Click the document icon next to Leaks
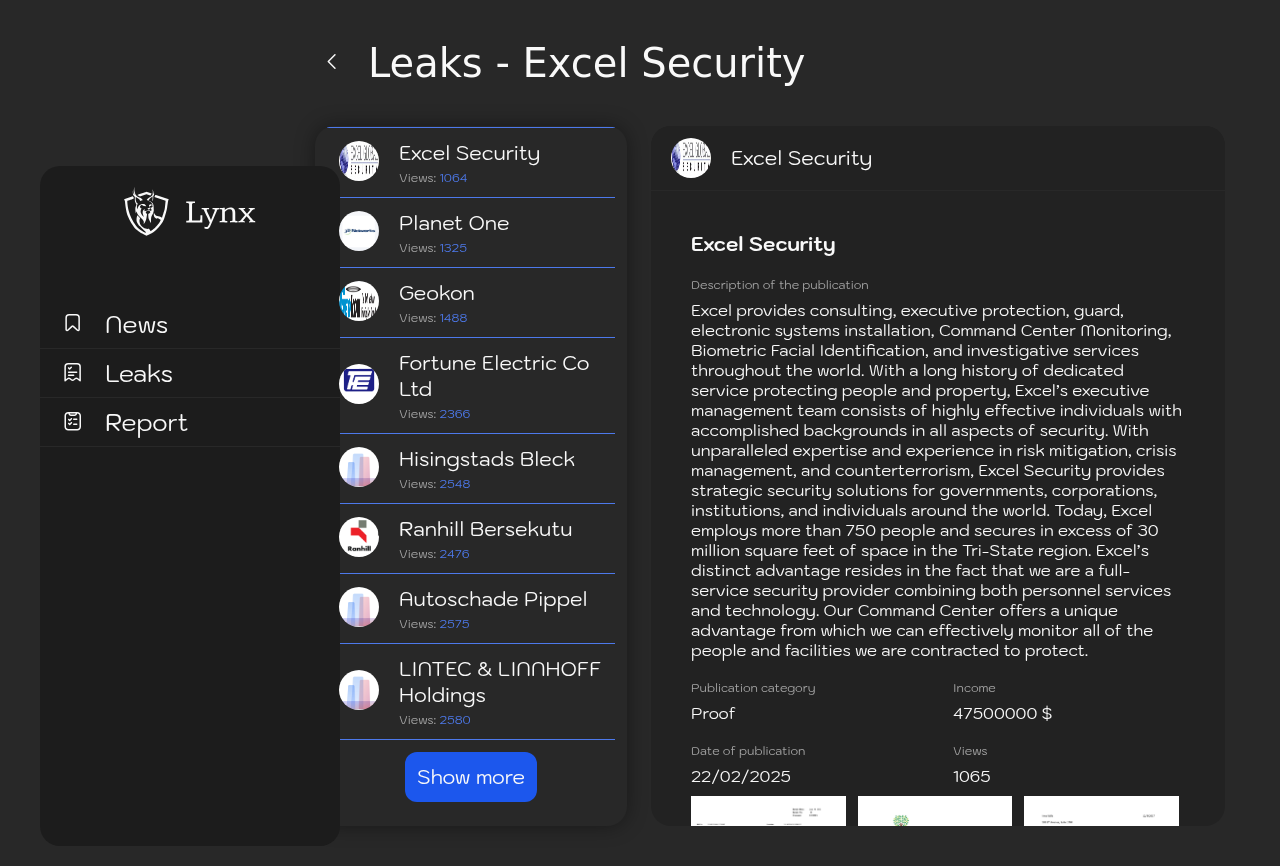 (73, 372)
